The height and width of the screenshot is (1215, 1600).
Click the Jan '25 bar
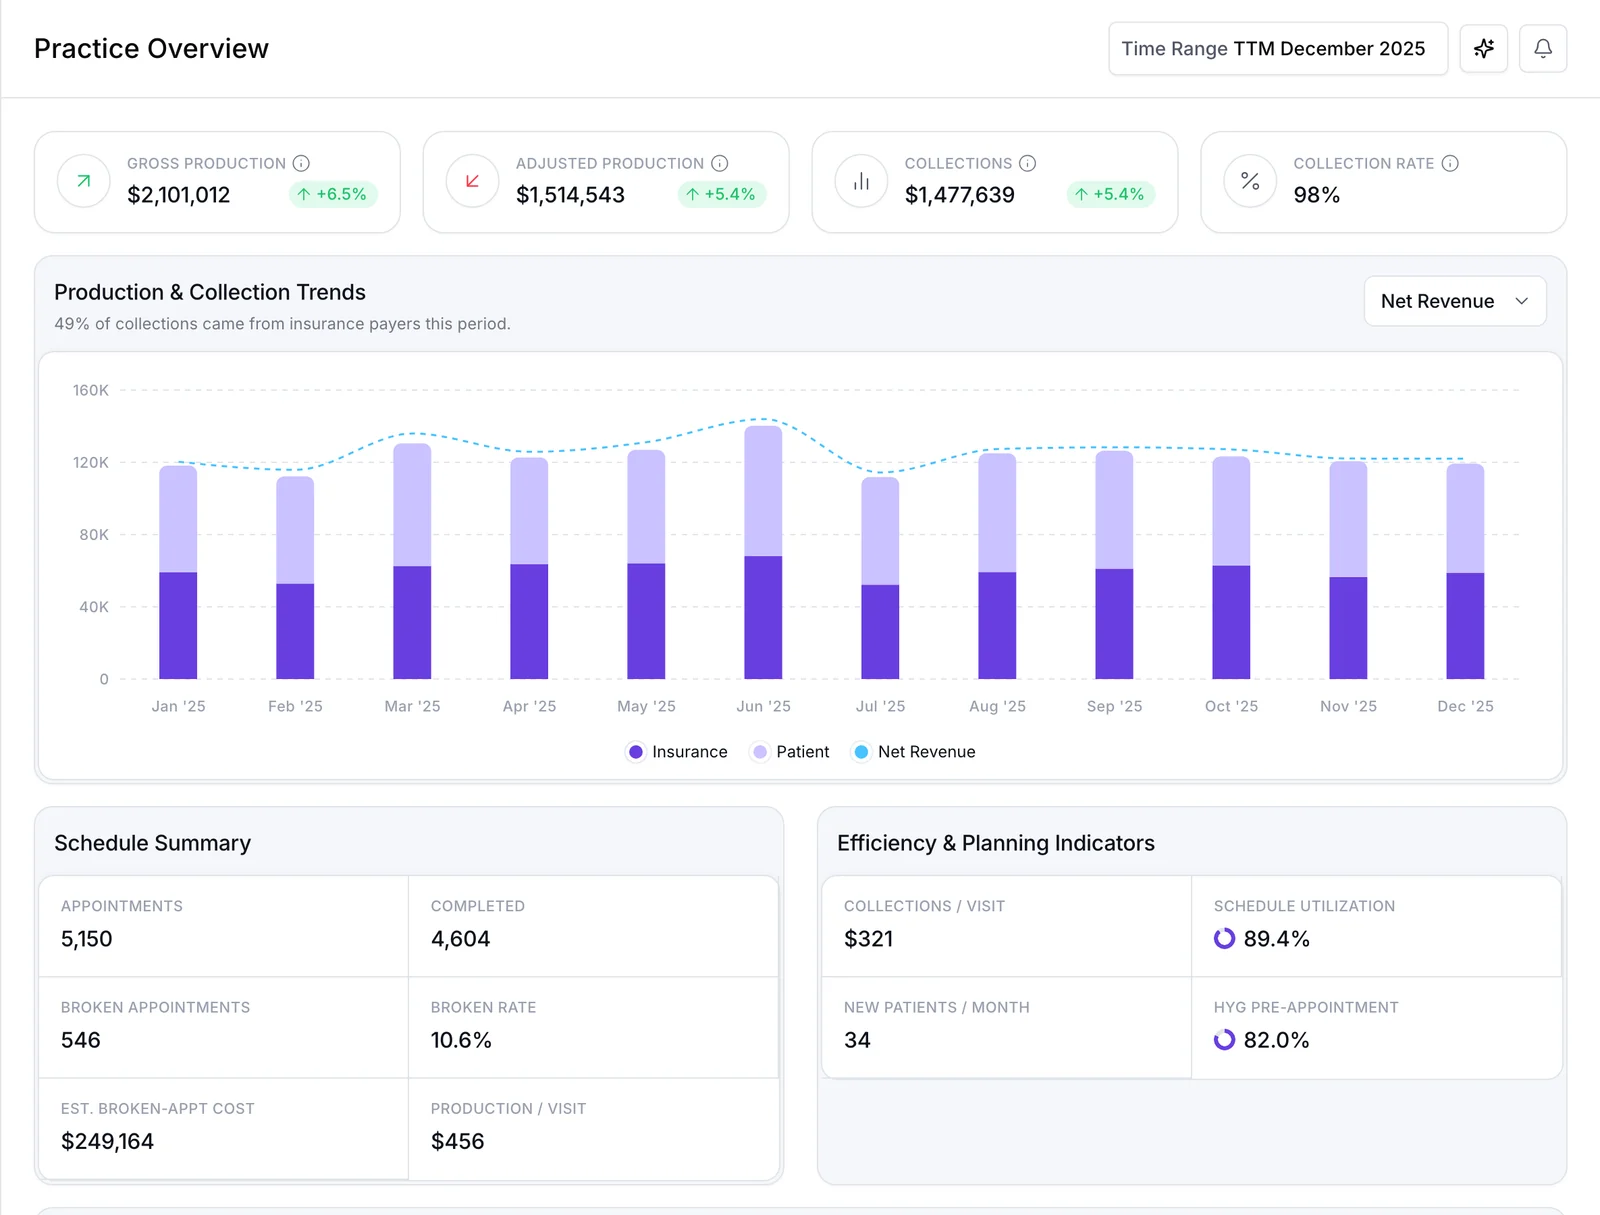click(x=178, y=572)
